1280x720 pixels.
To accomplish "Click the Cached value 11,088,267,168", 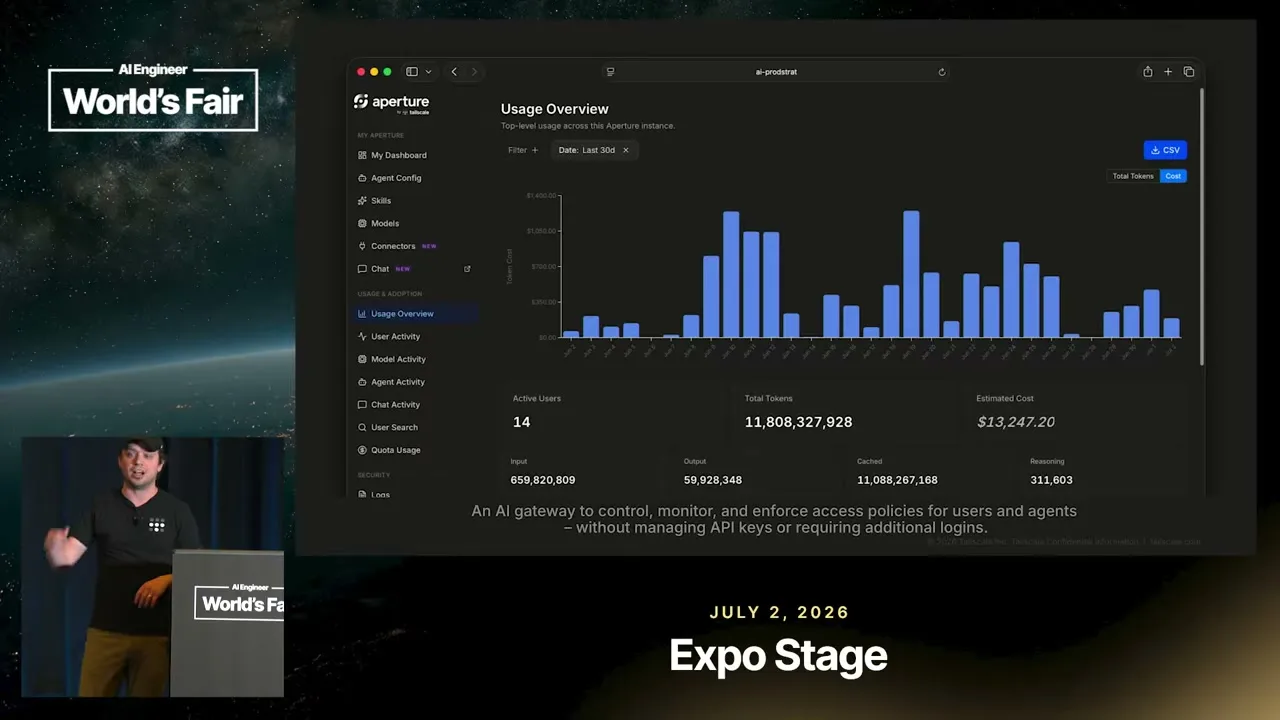I will [897, 480].
